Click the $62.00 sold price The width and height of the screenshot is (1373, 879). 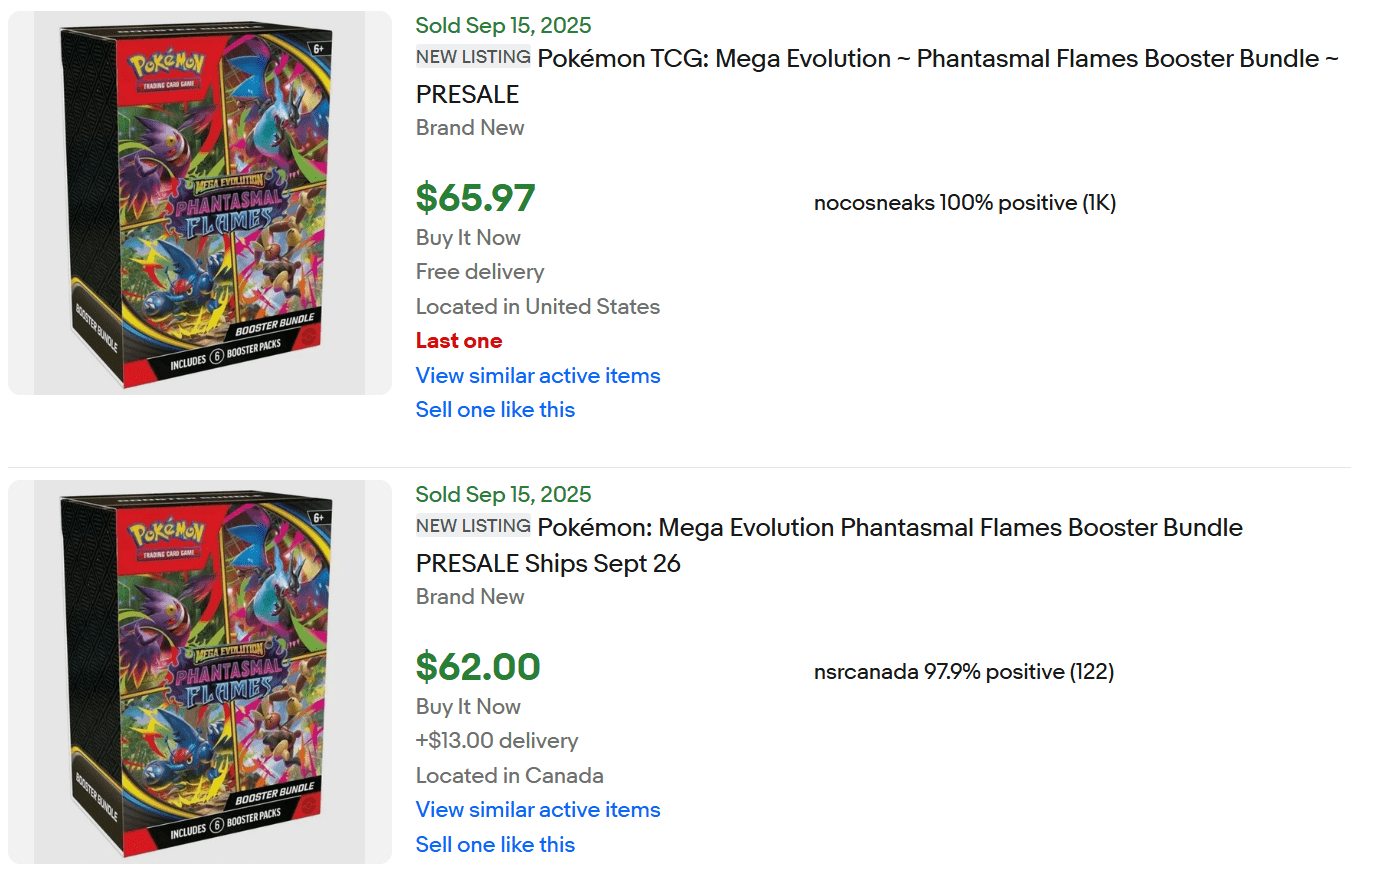pos(478,667)
